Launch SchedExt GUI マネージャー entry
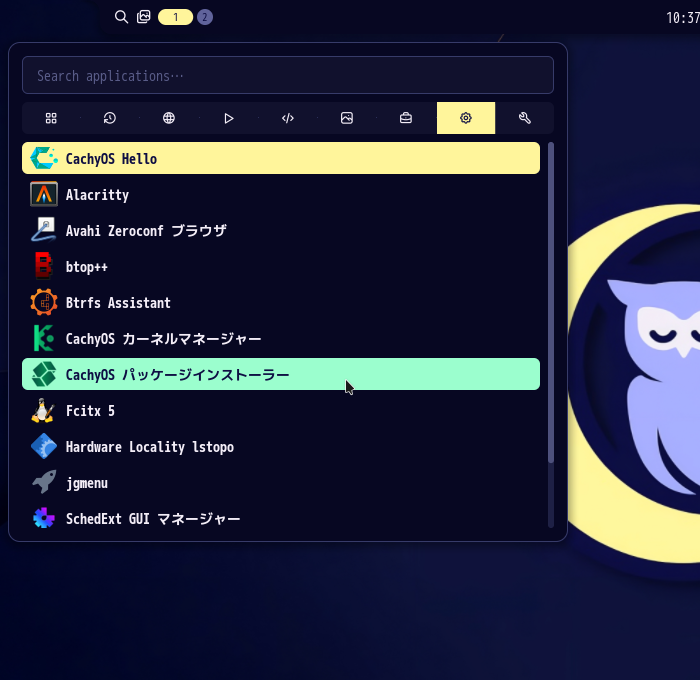The width and height of the screenshot is (700, 680). pos(281,518)
